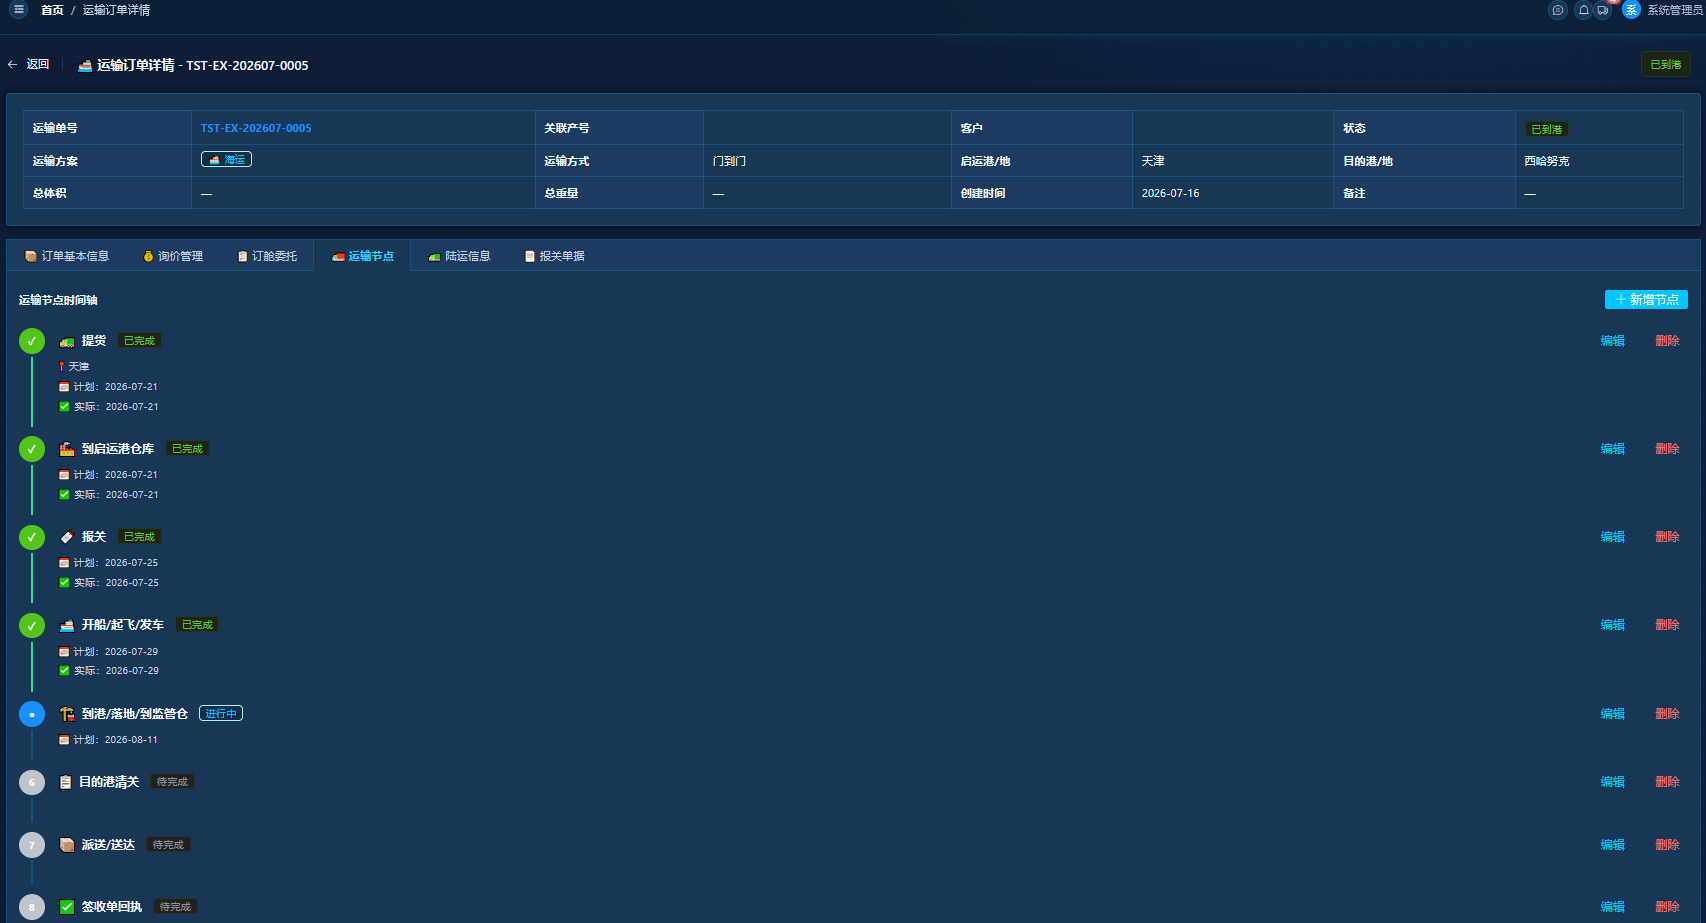Click the 海运 transport plan tag
Image resolution: width=1706 pixels, height=923 pixels.
[226, 159]
